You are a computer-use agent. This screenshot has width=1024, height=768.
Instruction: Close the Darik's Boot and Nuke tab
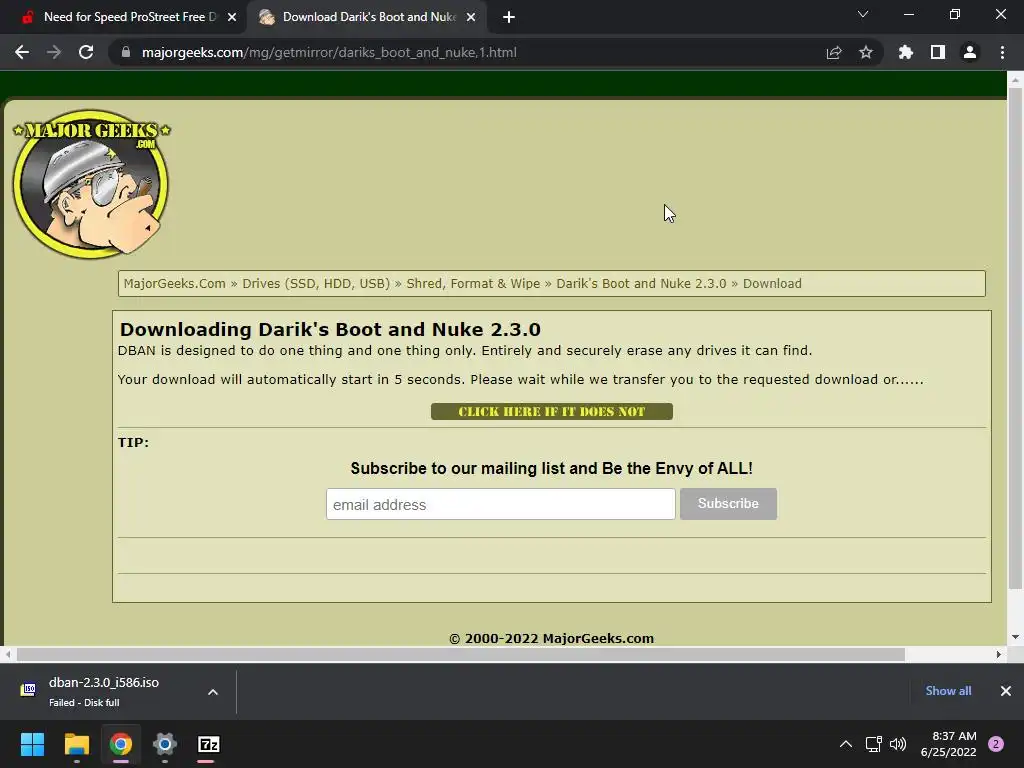471,17
